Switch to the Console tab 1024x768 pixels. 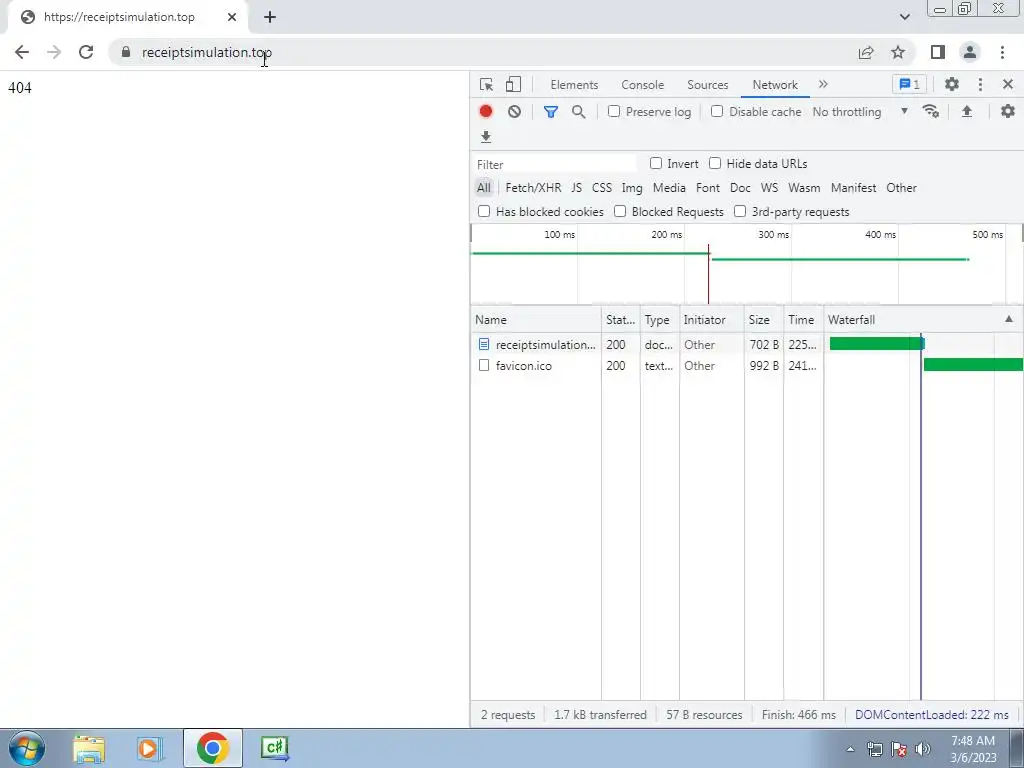[x=643, y=85]
